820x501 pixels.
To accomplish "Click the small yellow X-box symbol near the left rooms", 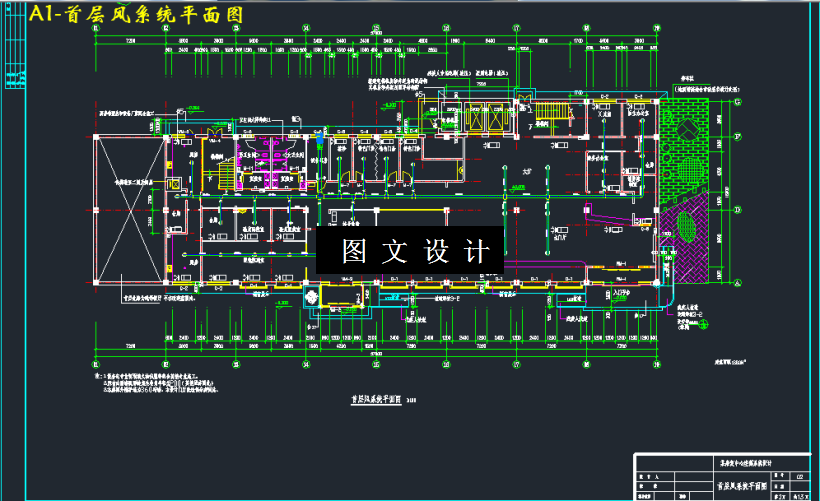I will 174,184.
